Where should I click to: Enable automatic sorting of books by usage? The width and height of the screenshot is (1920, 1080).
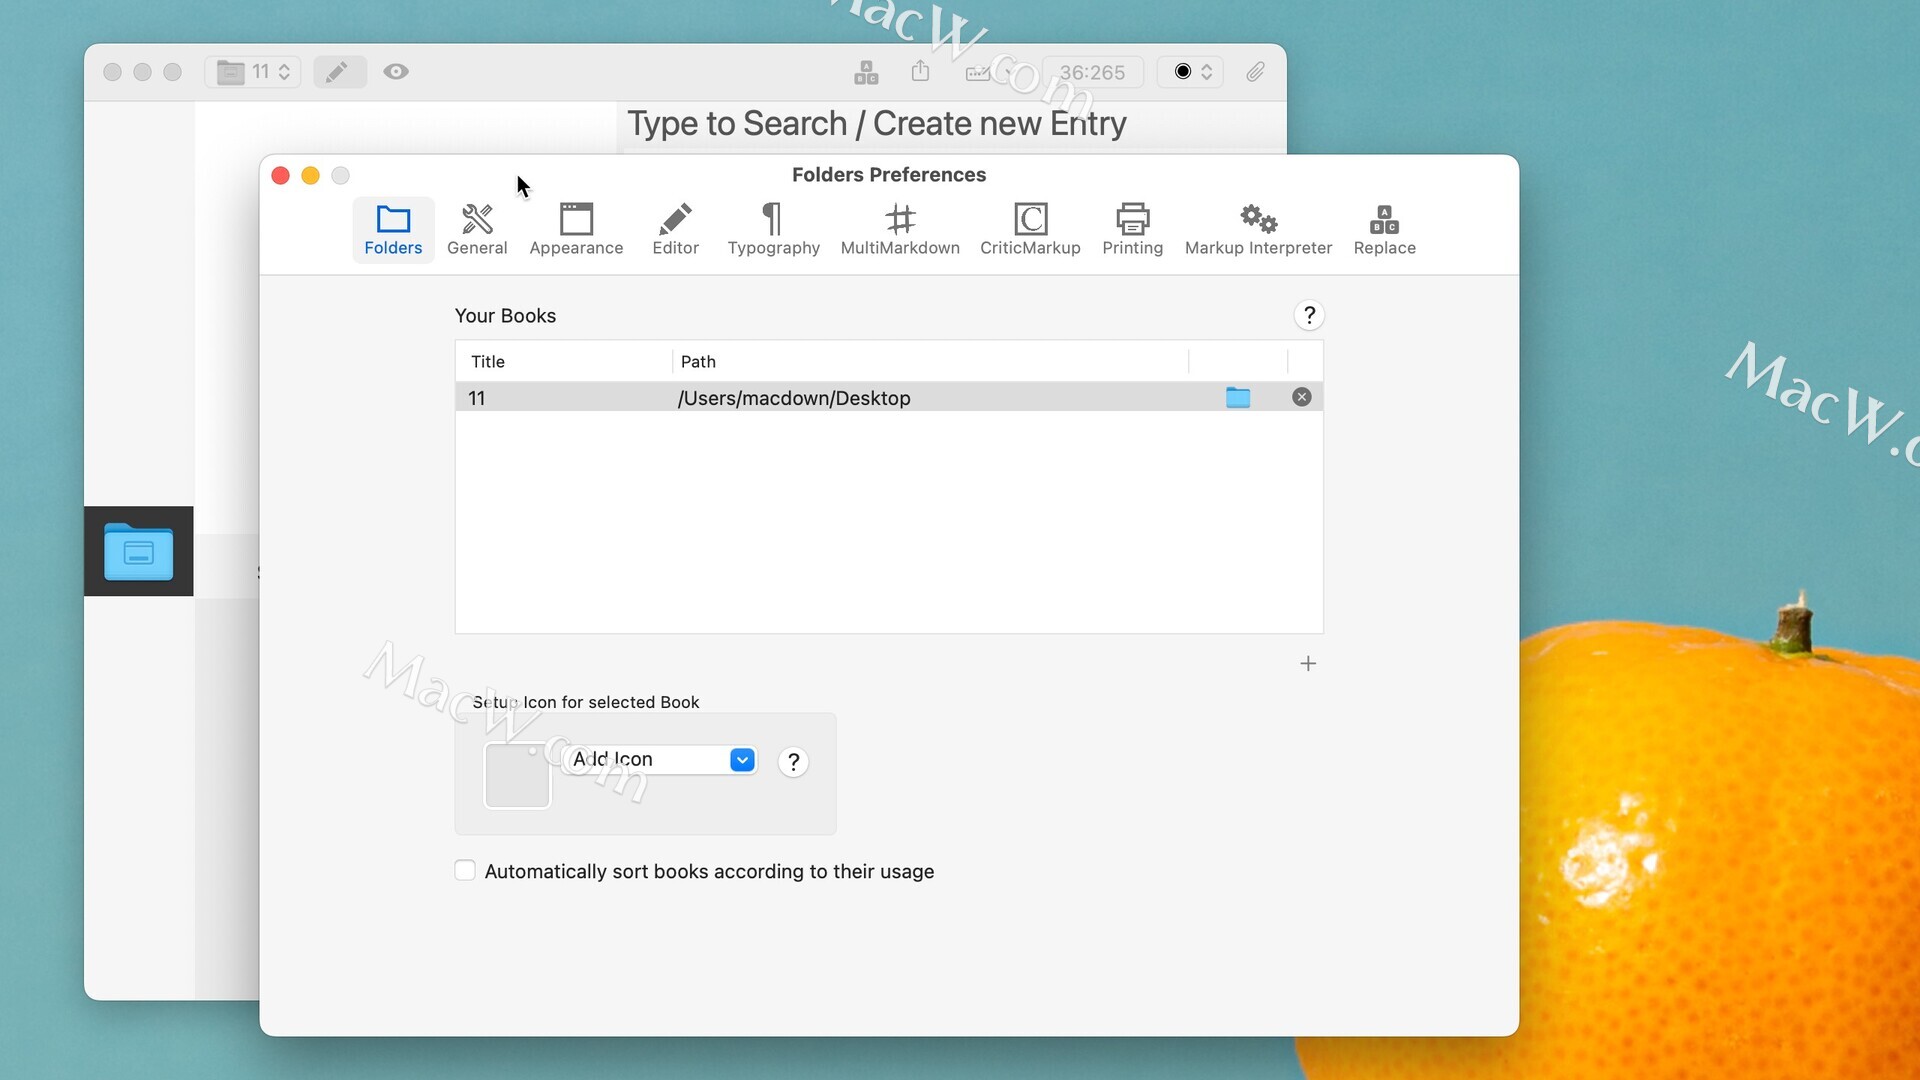[465, 870]
